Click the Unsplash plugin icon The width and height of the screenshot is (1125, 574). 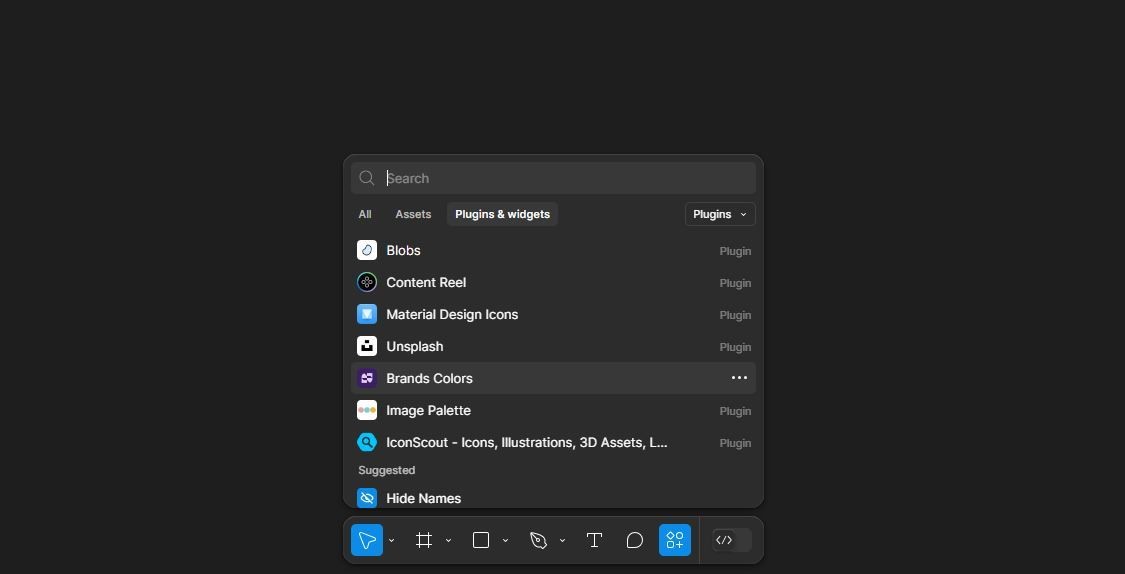click(367, 346)
